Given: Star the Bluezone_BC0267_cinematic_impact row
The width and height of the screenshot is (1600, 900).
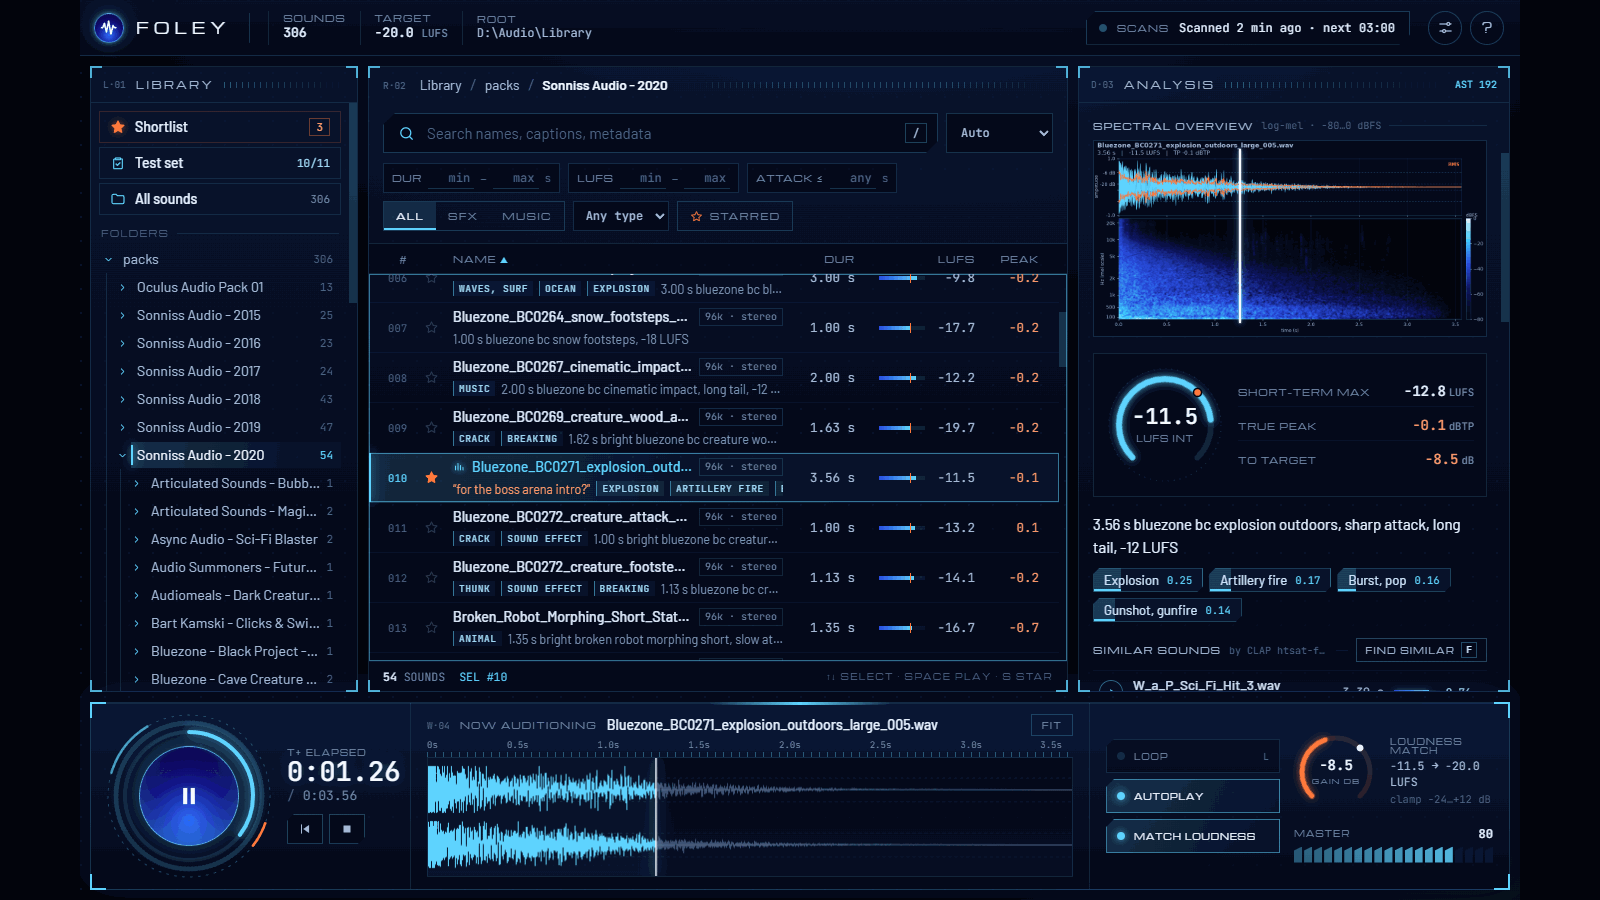Looking at the screenshot, I should (431, 378).
